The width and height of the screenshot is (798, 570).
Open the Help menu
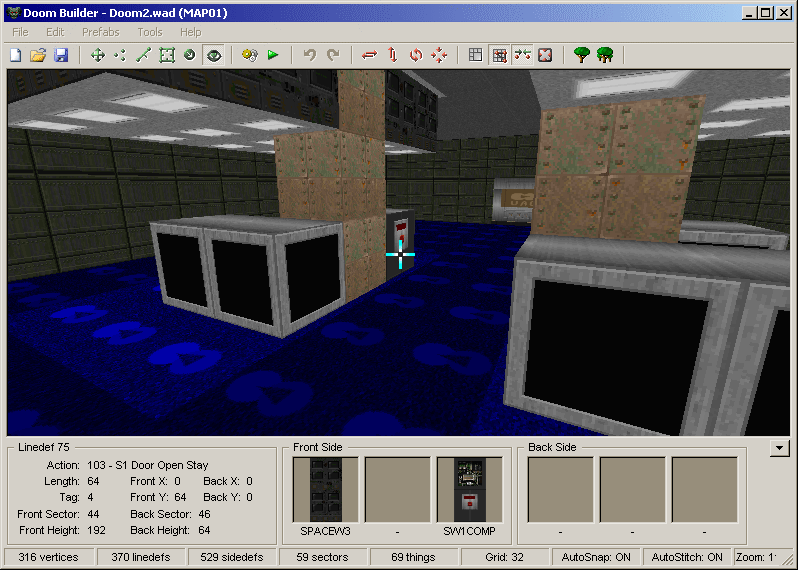tap(191, 32)
